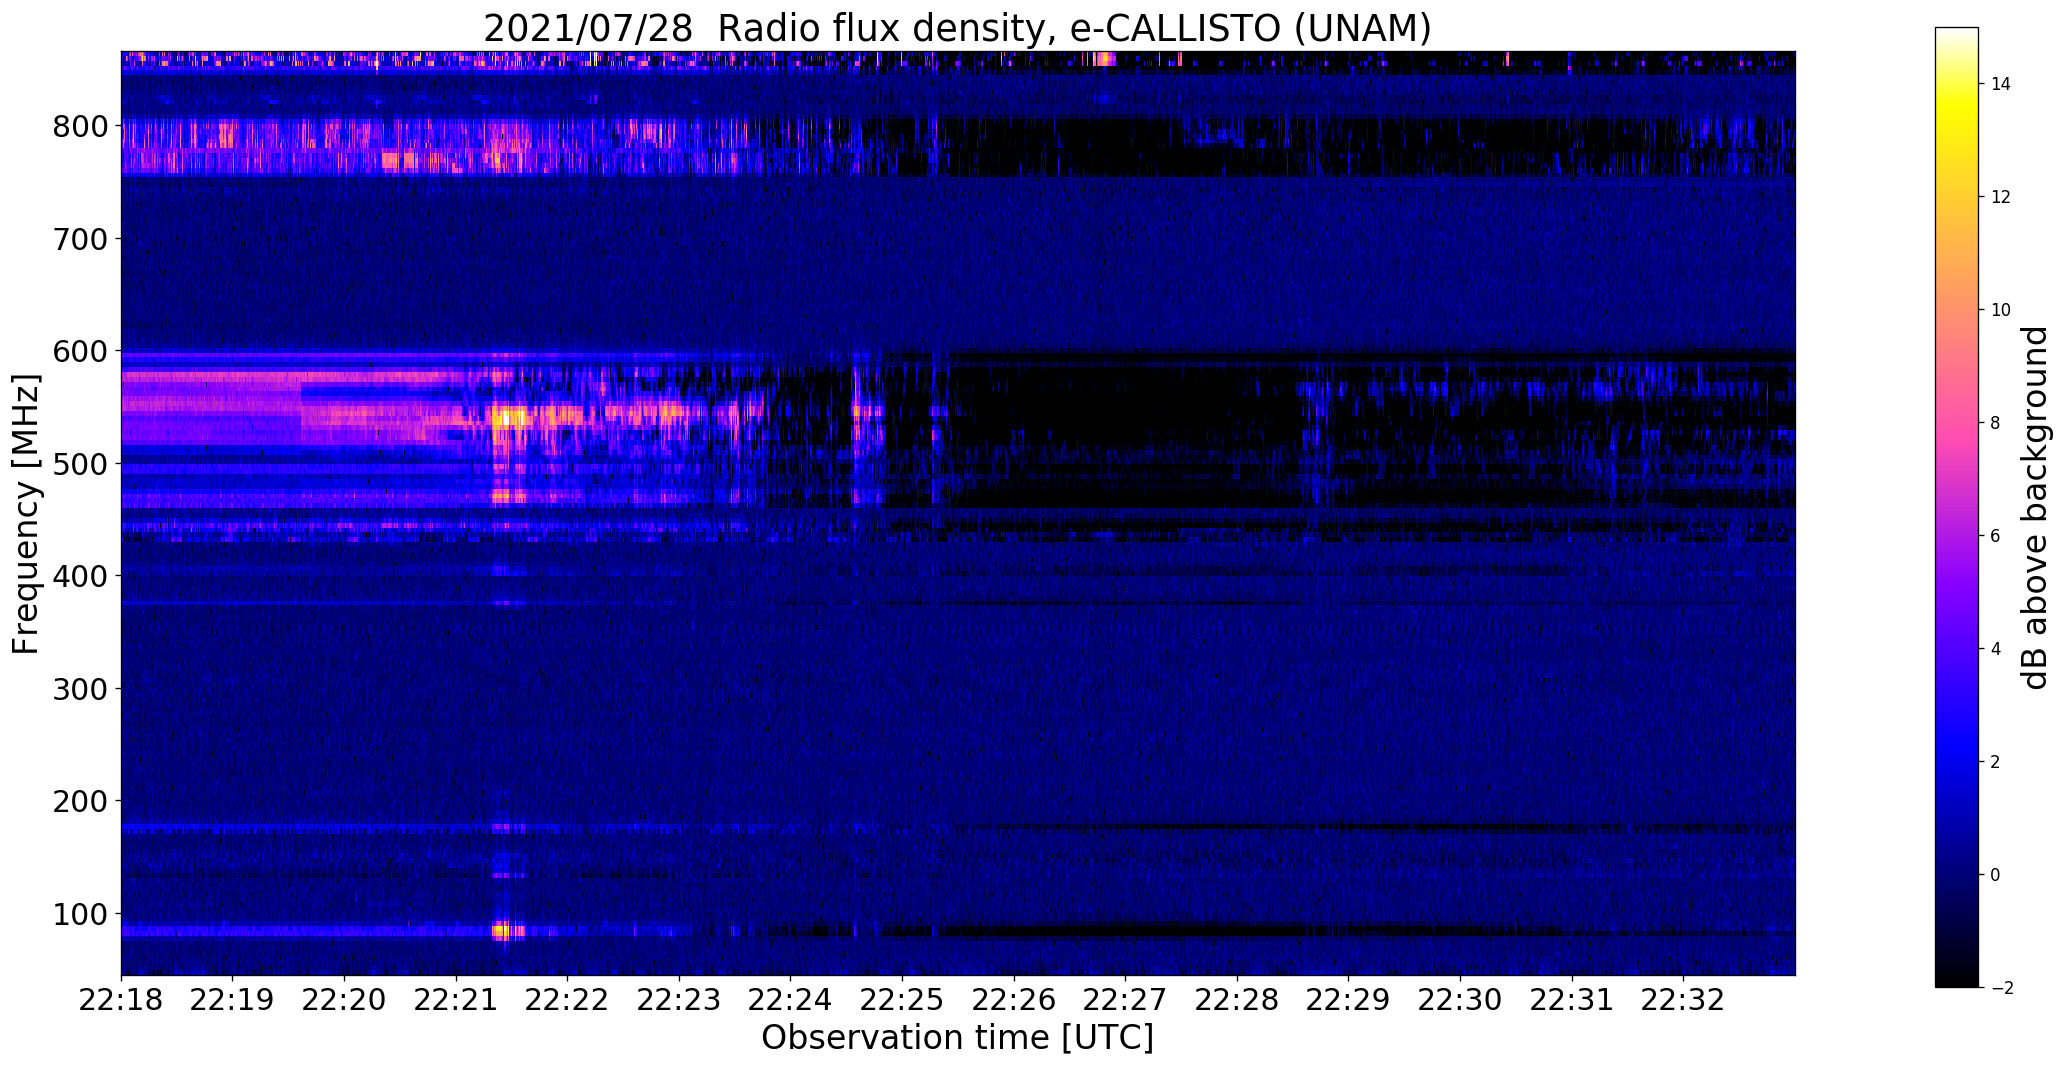Click the colorbar tick label 12
This screenshot has height=1067, width=2066.
[x=2001, y=197]
